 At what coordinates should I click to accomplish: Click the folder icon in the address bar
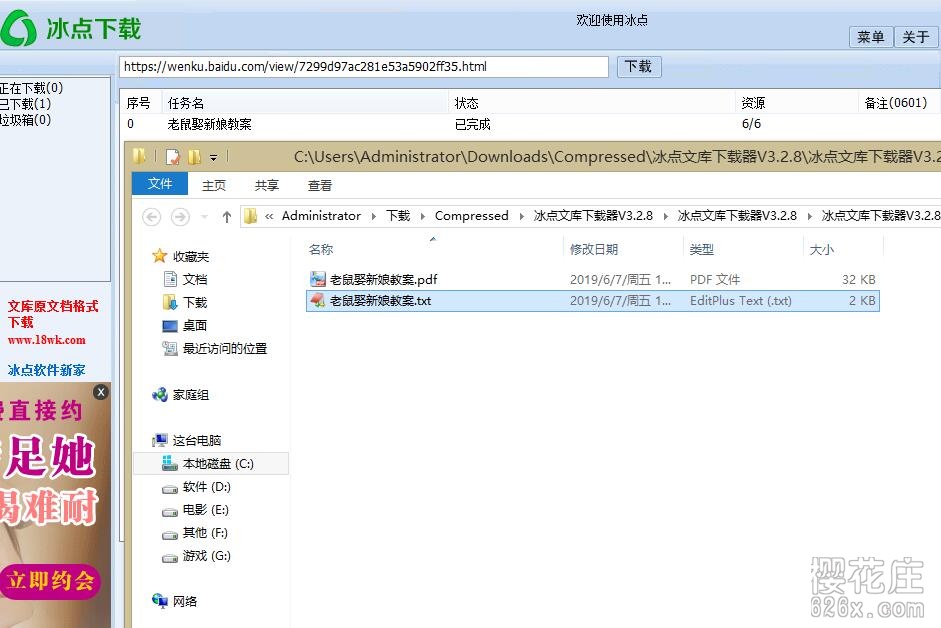point(251,216)
